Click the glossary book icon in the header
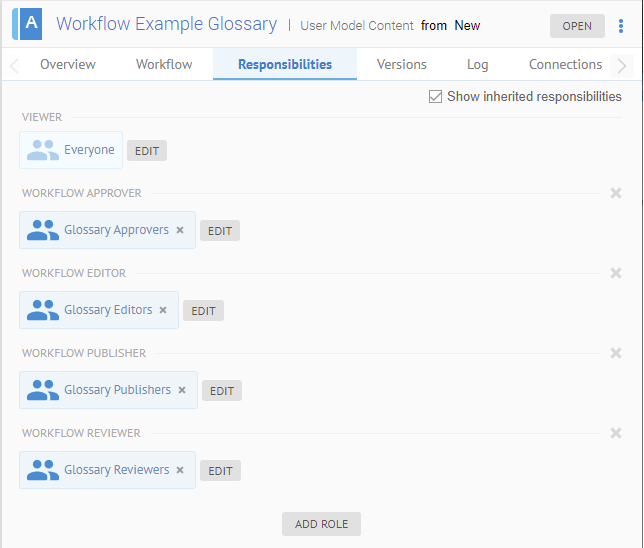This screenshot has width=644, height=548. point(29,24)
